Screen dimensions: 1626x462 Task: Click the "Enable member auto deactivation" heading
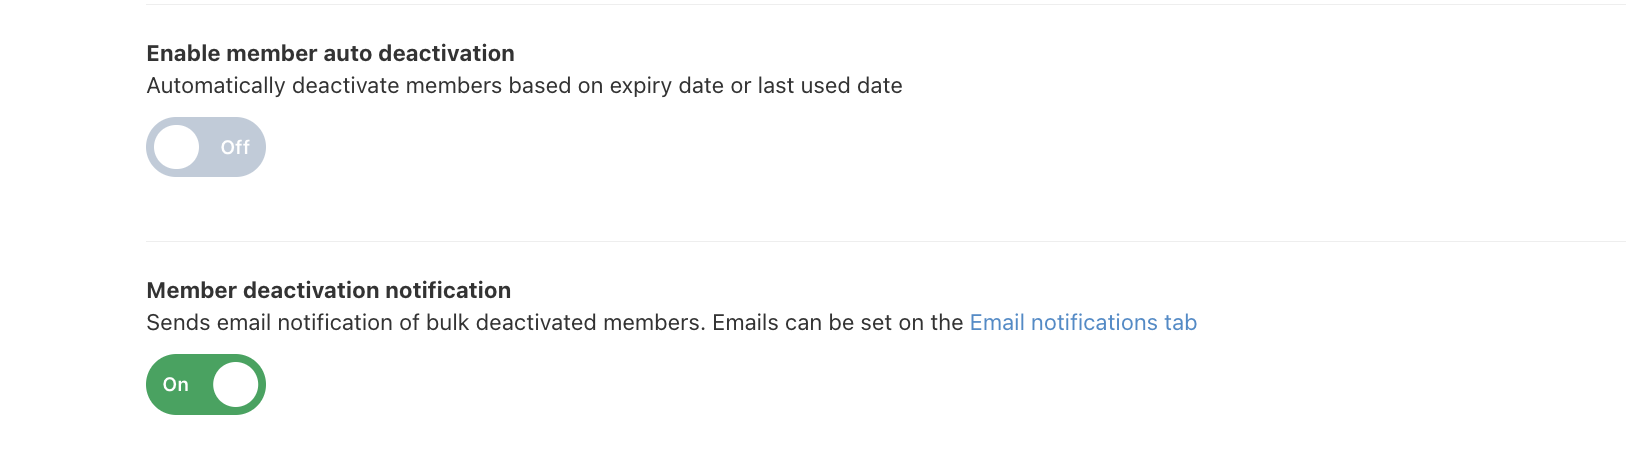(x=330, y=53)
